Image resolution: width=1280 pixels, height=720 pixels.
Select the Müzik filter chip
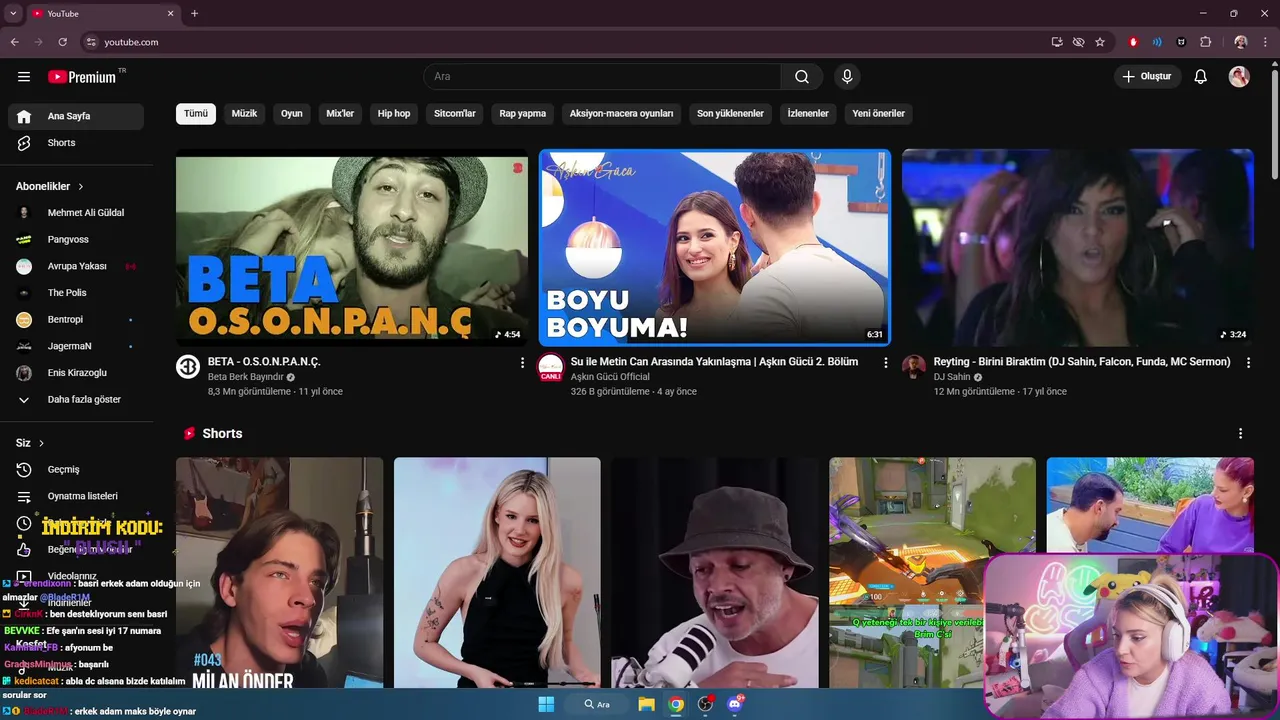coord(244,114)
